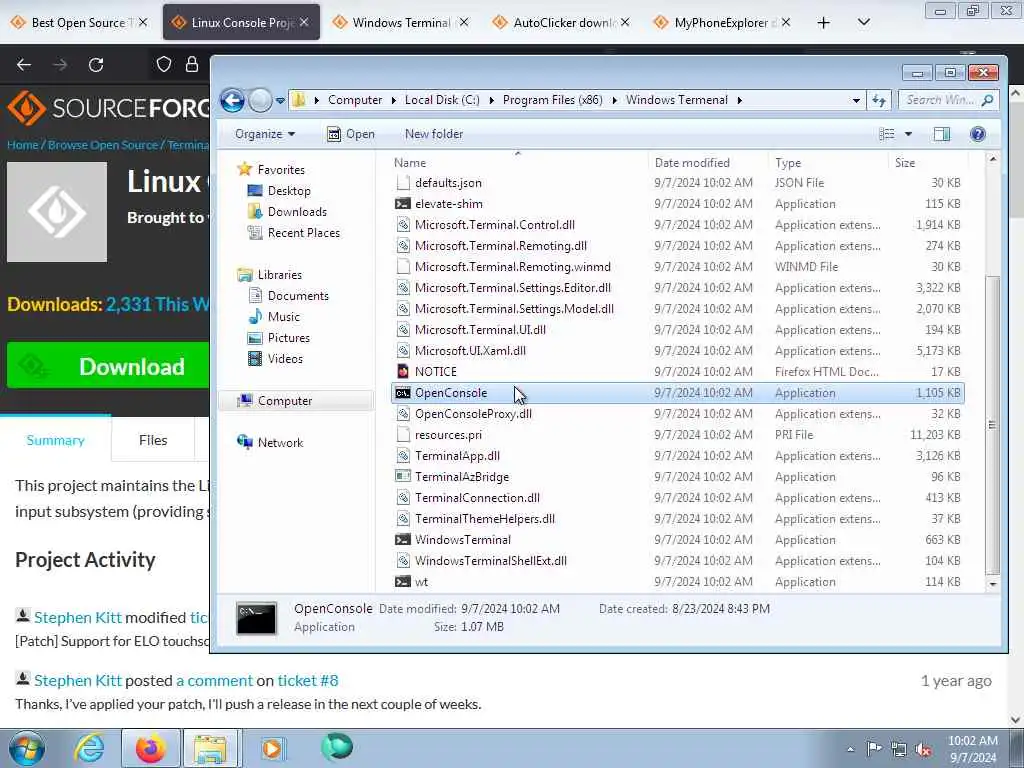
Task: Click the green Download button on SourceForge
Action: 108,366
